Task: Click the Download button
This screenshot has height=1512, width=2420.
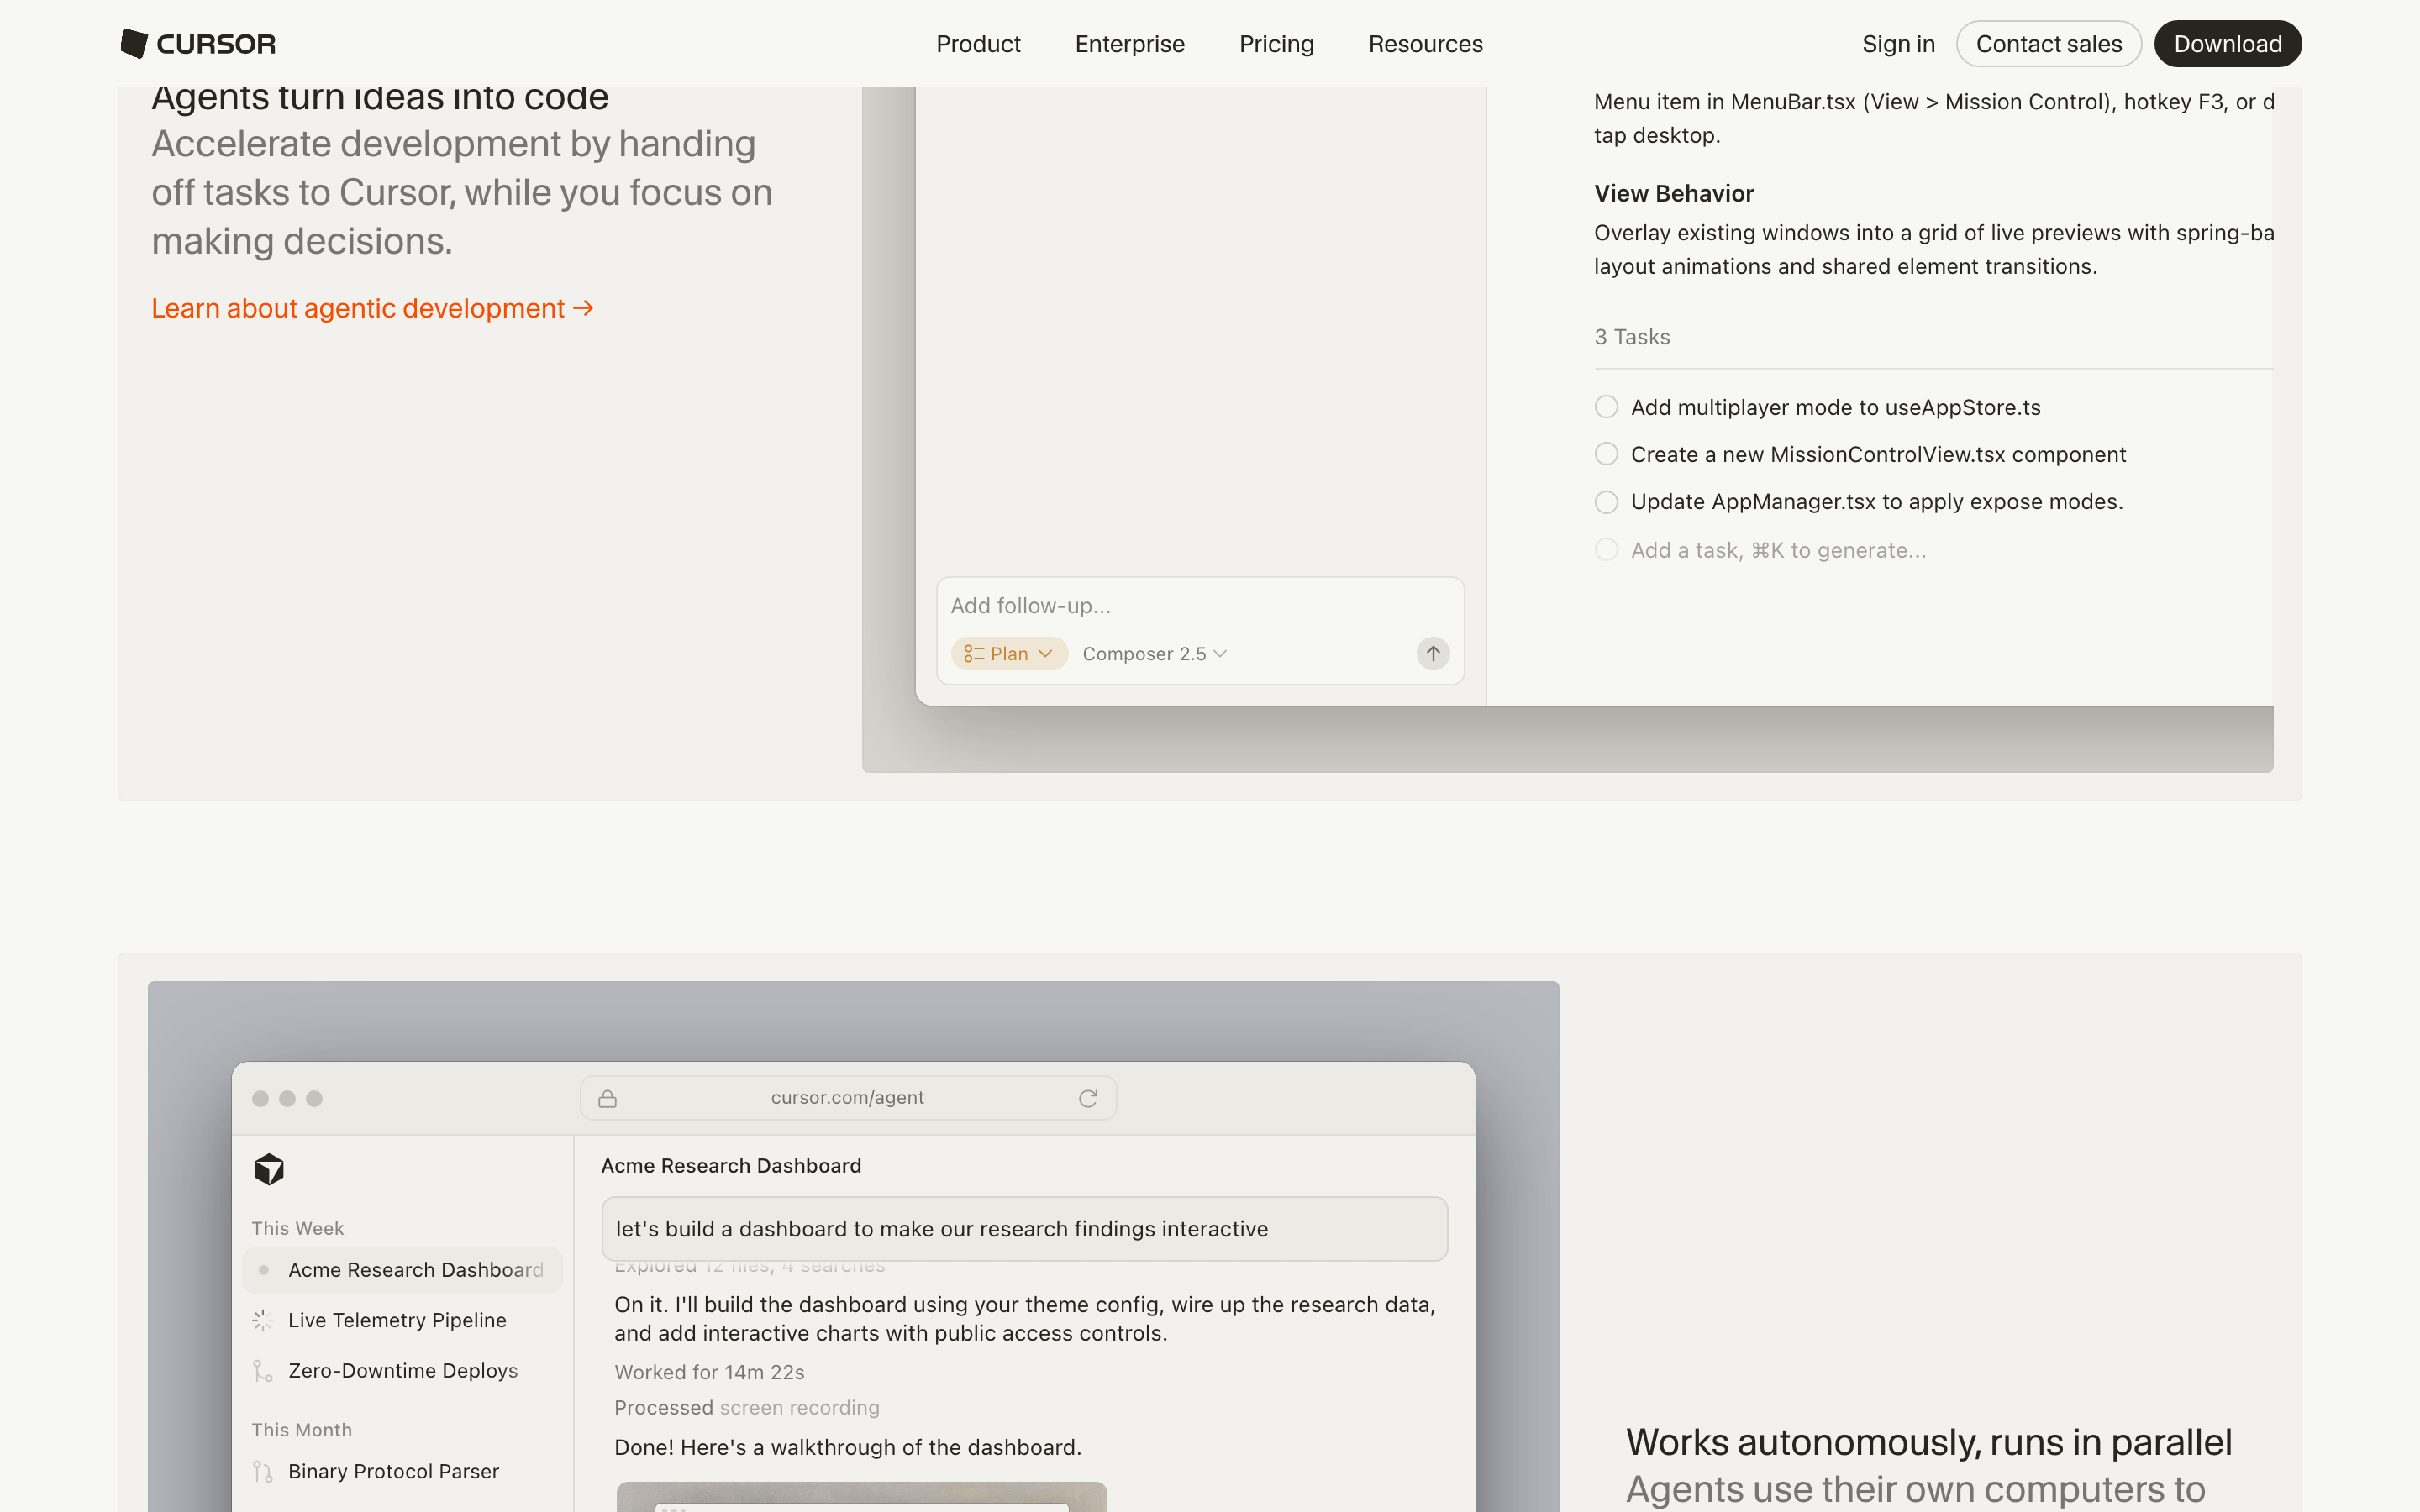Action: pos(2227,44)
